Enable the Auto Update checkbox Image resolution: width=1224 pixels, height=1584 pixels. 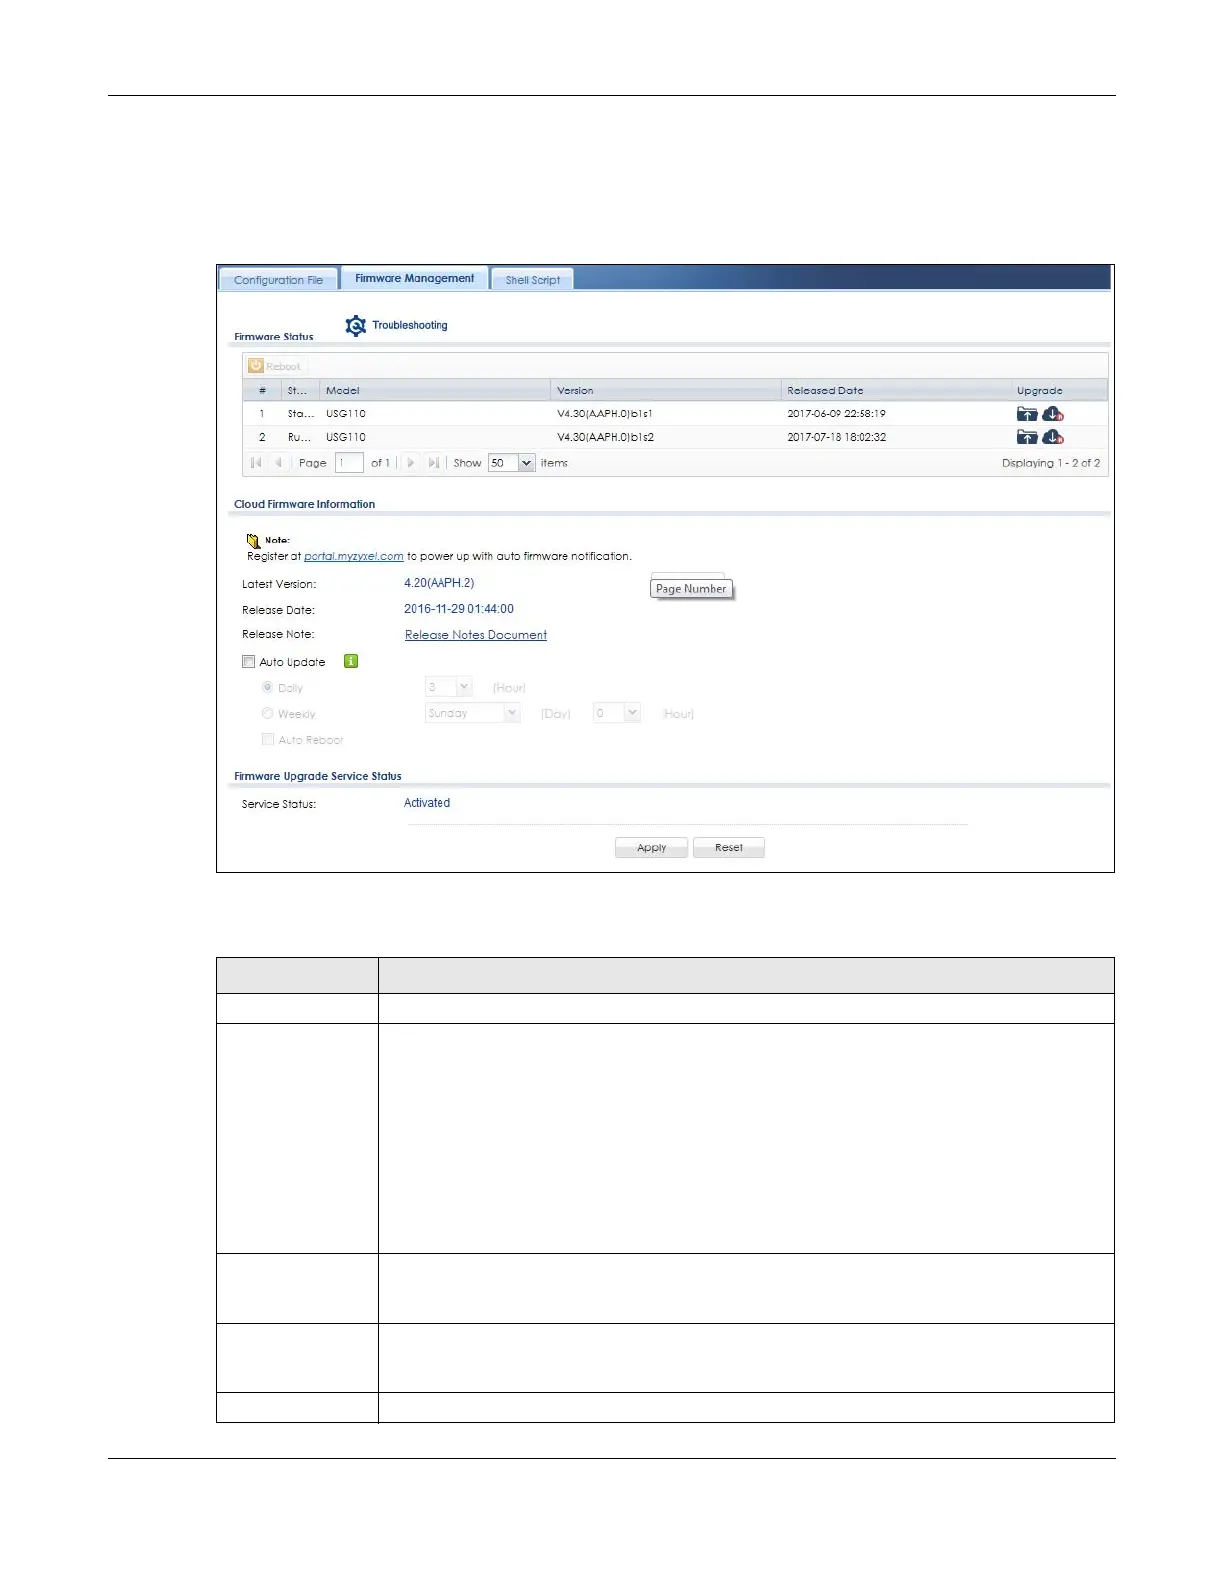[248, 662]
